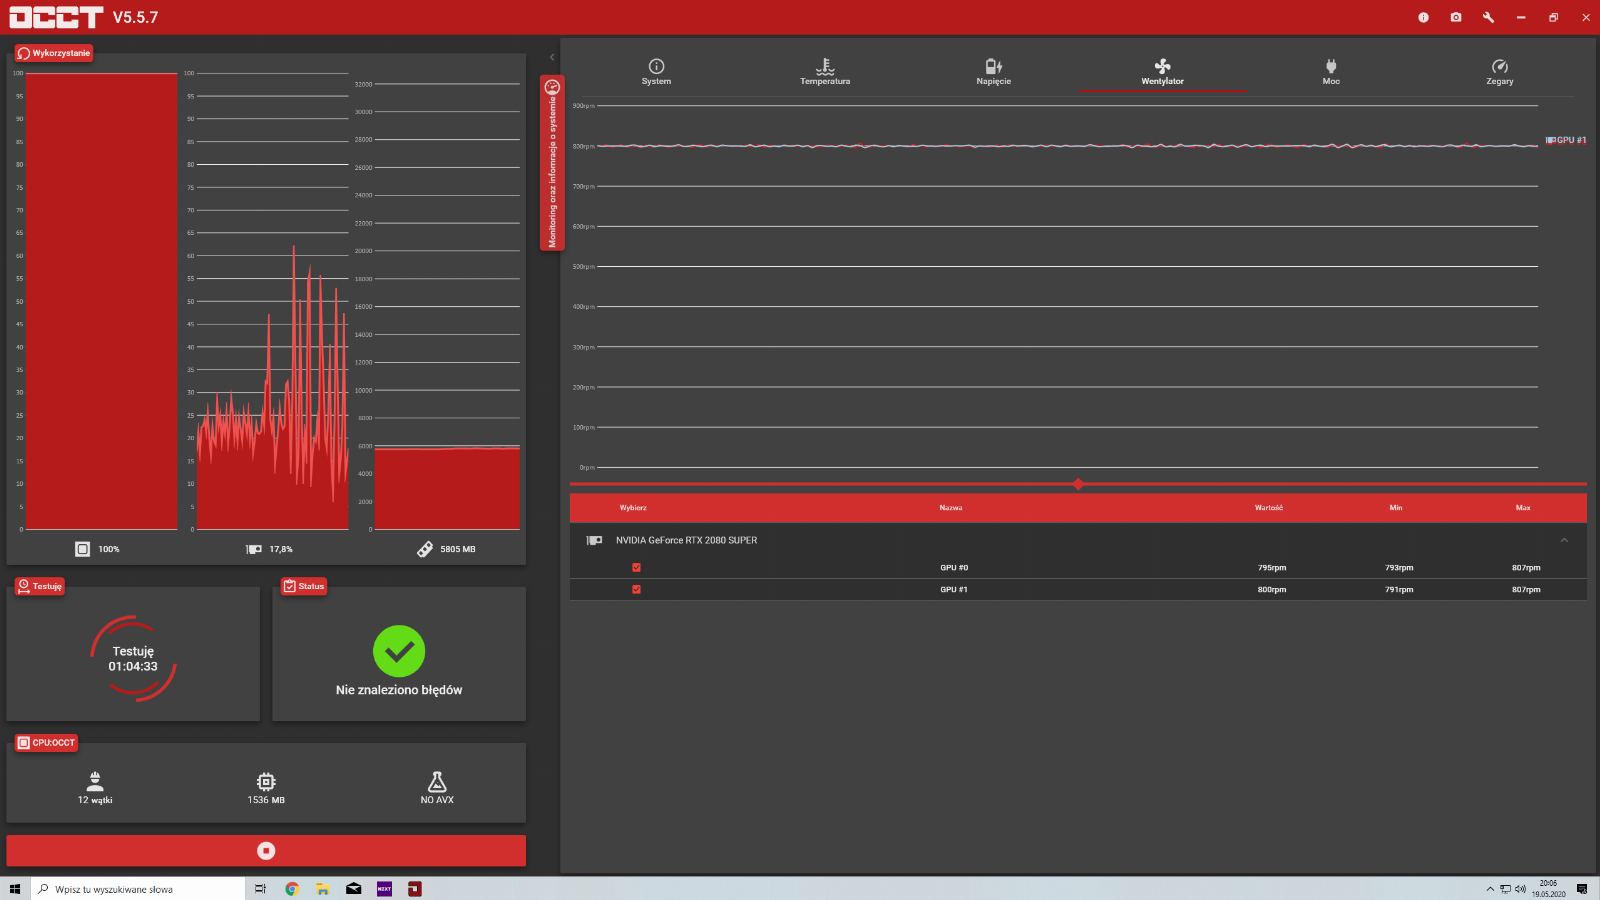1600x900 pixels.
Task: Open the Windows Start menu
Action: click(14, 889)
